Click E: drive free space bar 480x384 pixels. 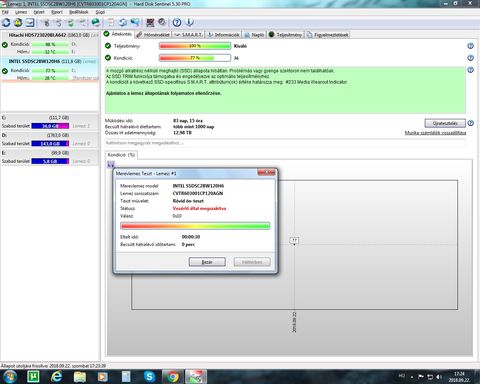[x=50, y=161]
